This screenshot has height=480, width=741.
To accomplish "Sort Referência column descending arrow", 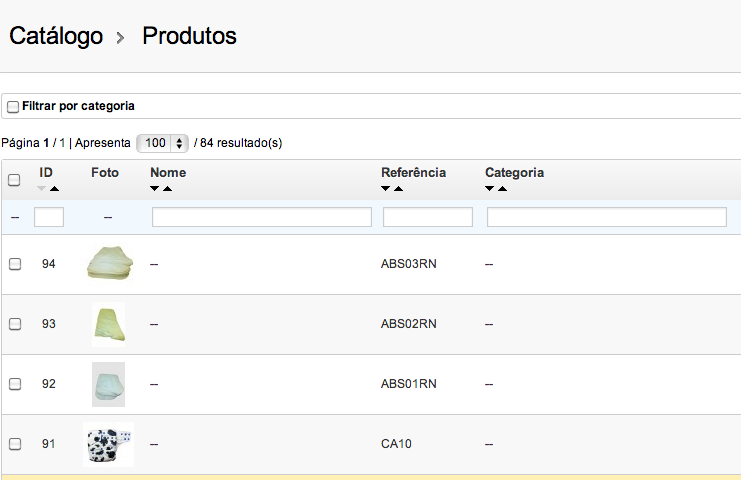I will click(386, 188).
